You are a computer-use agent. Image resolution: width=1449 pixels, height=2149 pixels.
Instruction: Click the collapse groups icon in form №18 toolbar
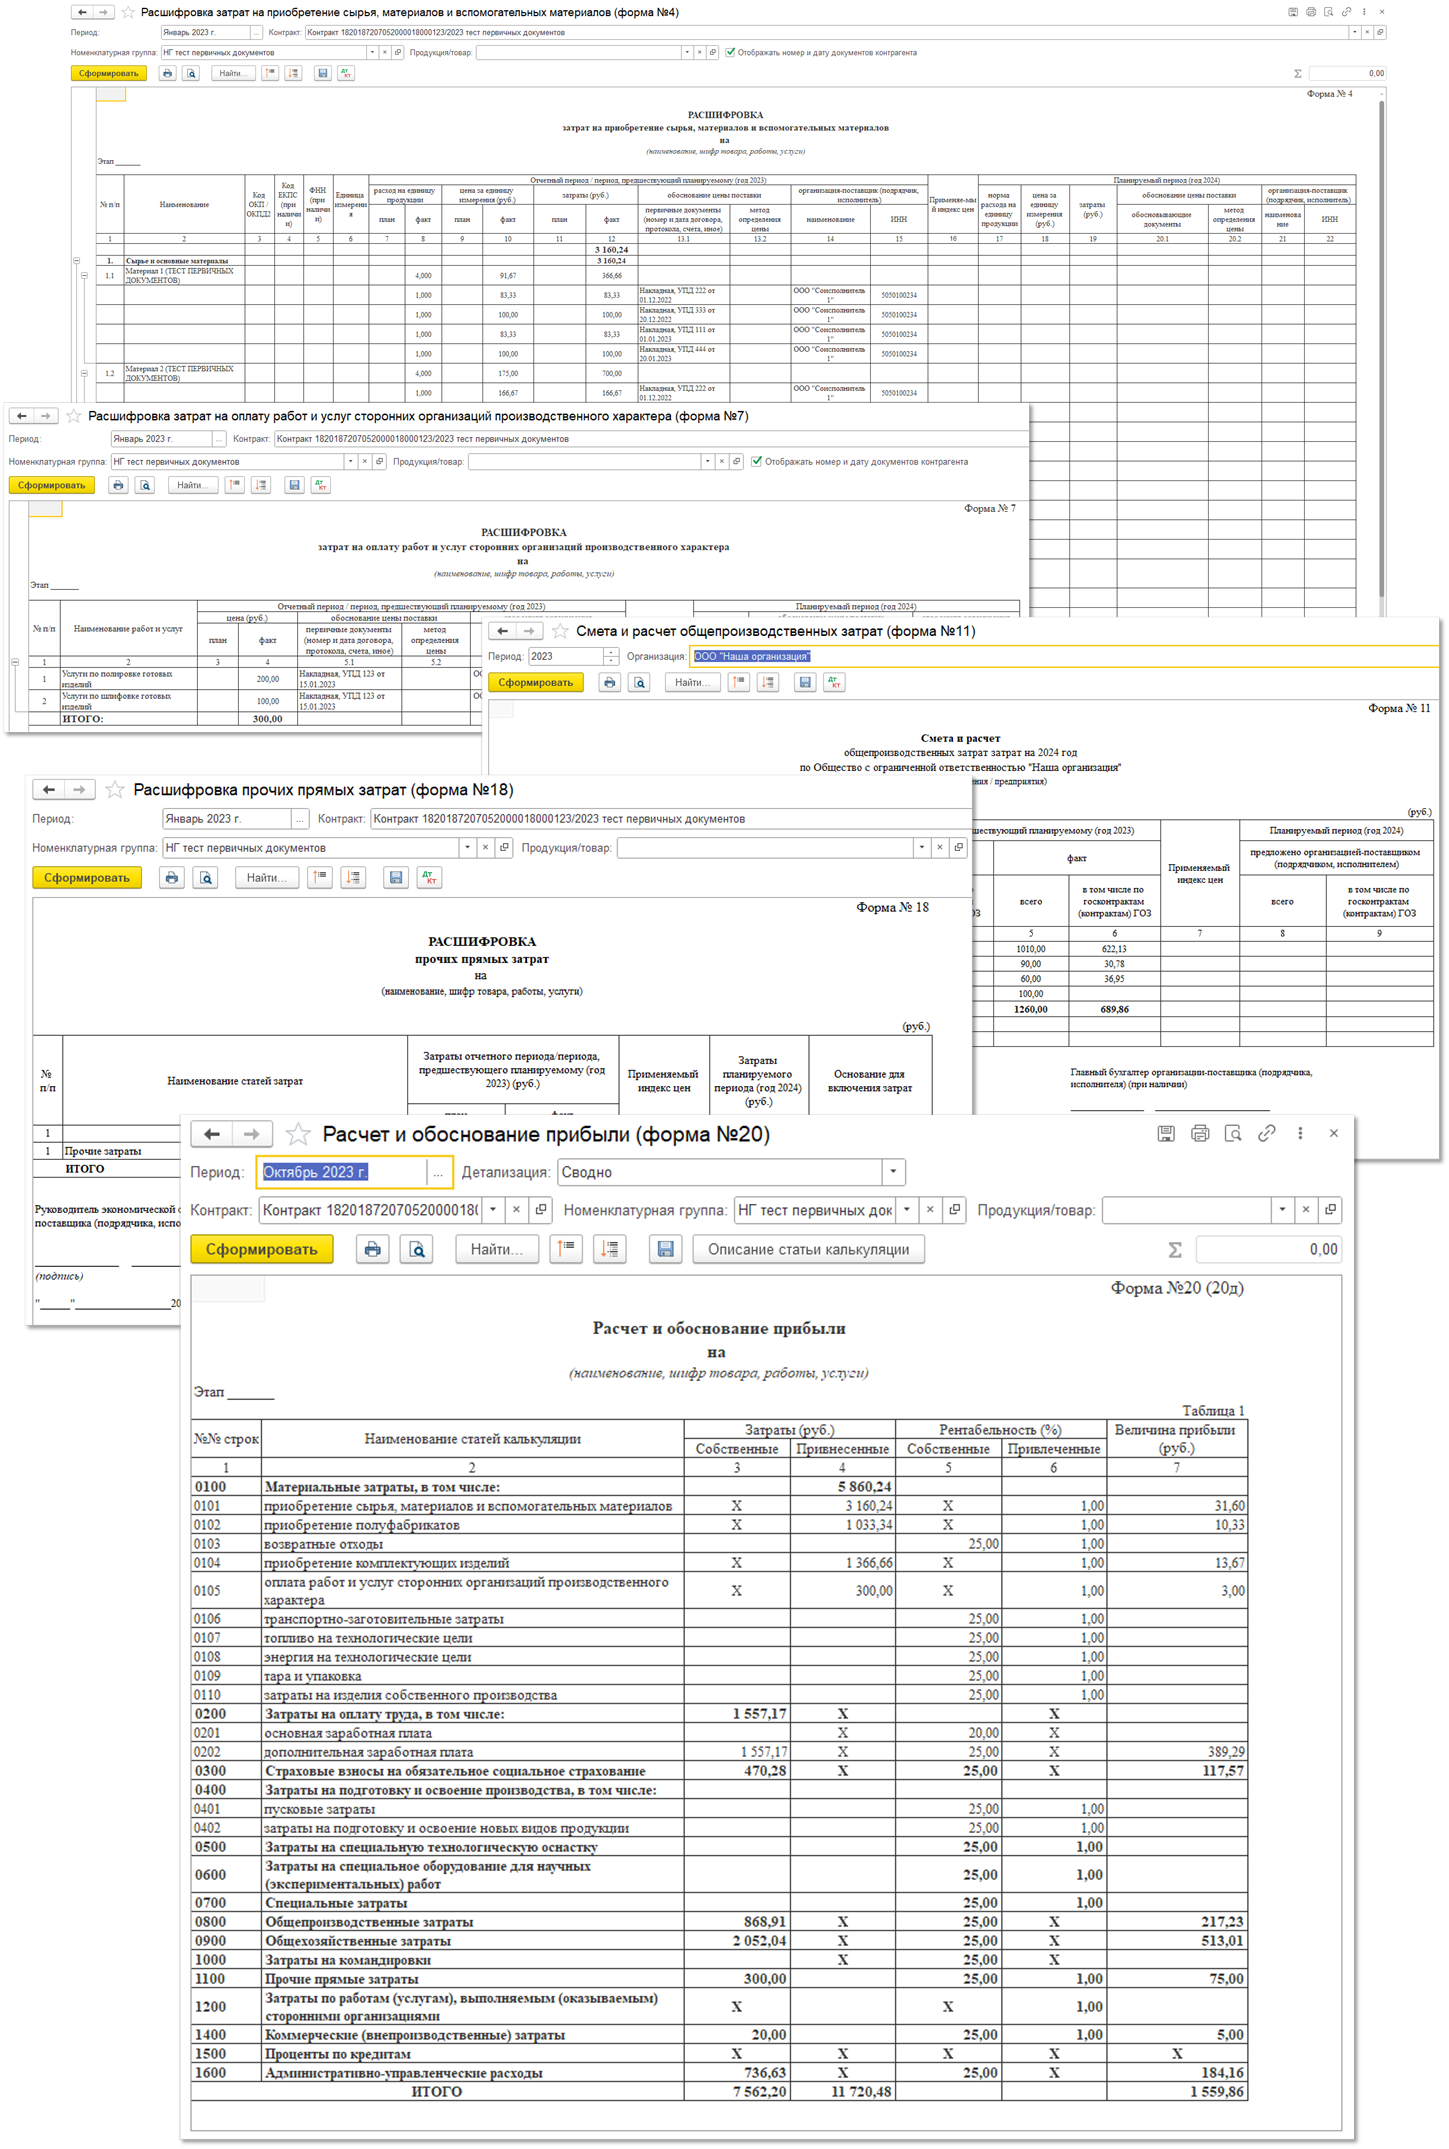pos(354,877)
